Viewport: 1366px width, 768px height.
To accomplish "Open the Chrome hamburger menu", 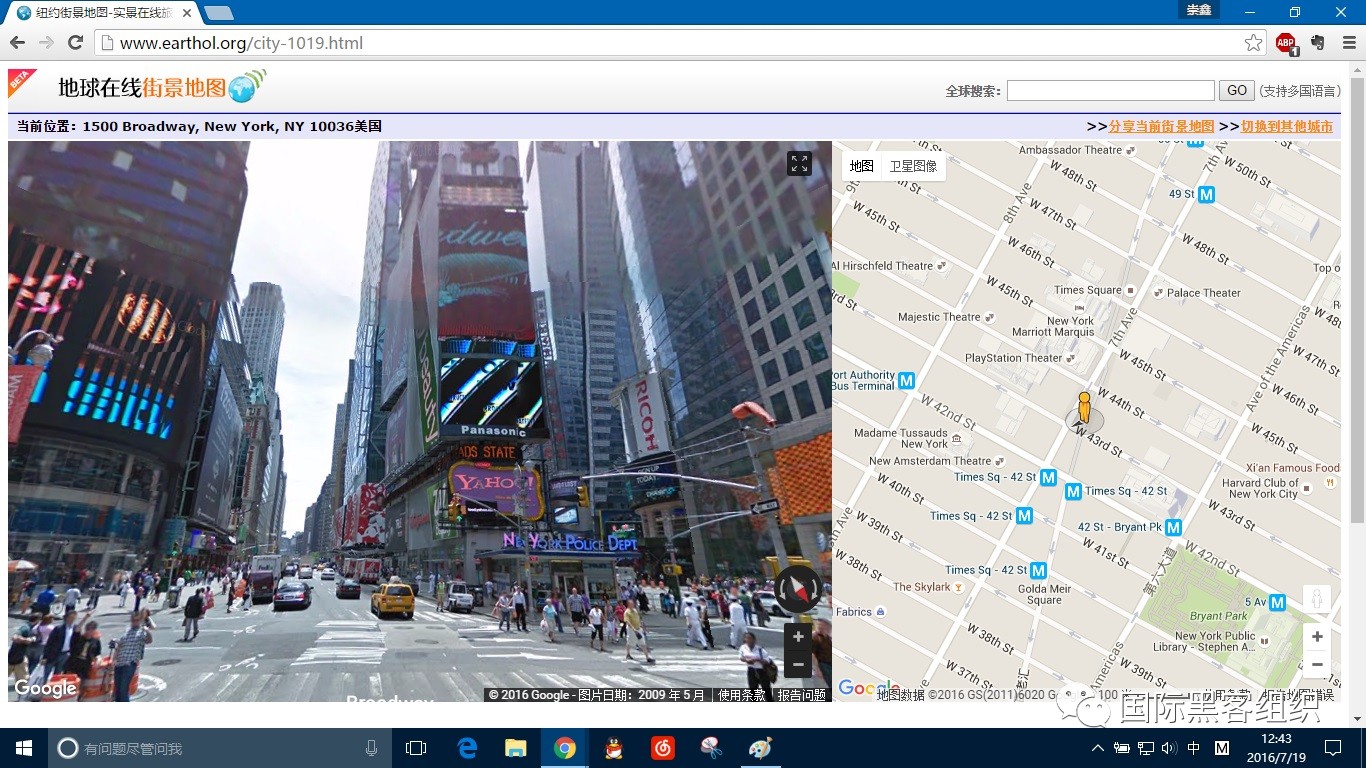I will point(1349,43).
